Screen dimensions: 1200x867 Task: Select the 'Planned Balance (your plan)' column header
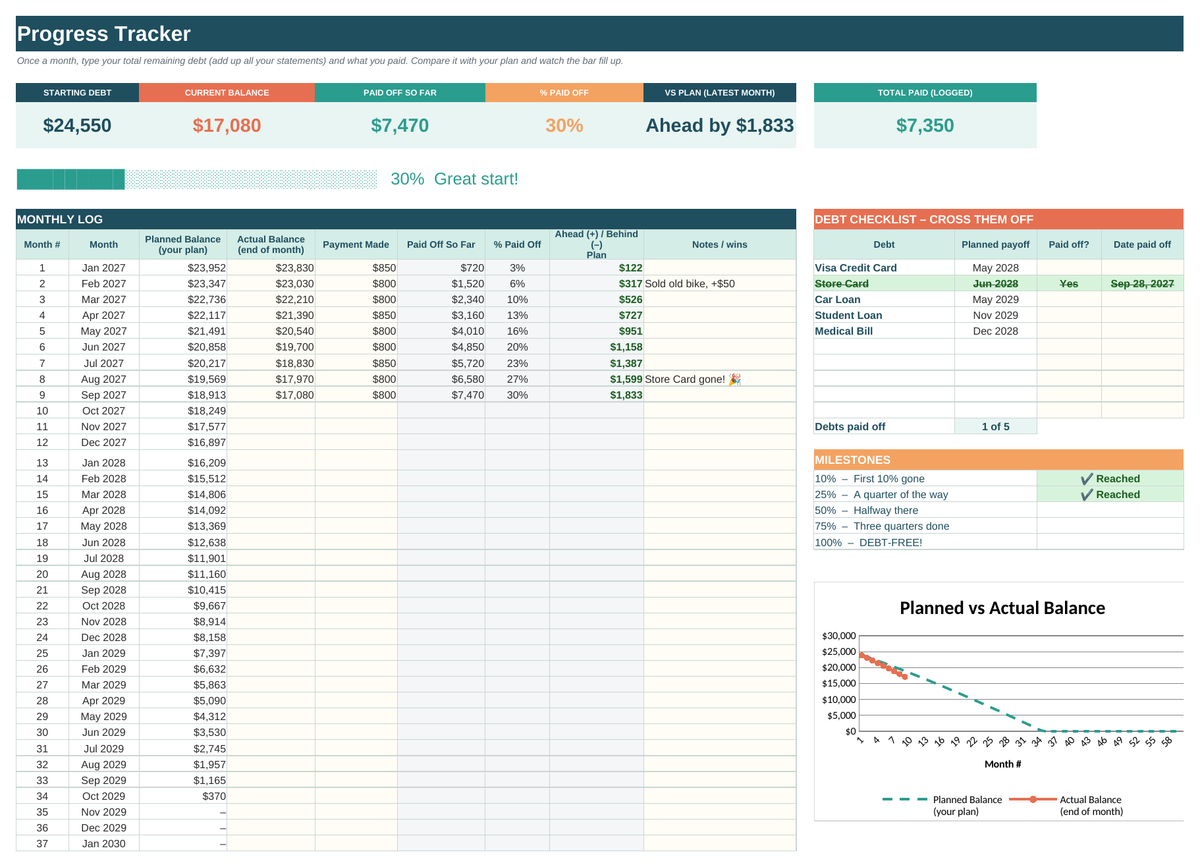(183, 244)
